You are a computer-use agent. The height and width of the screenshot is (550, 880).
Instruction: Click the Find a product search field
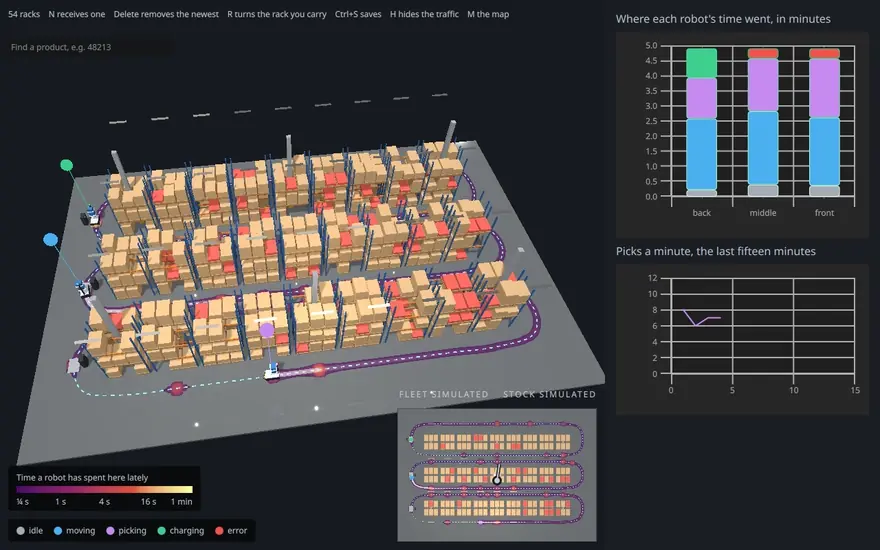(x=90, y=47)
